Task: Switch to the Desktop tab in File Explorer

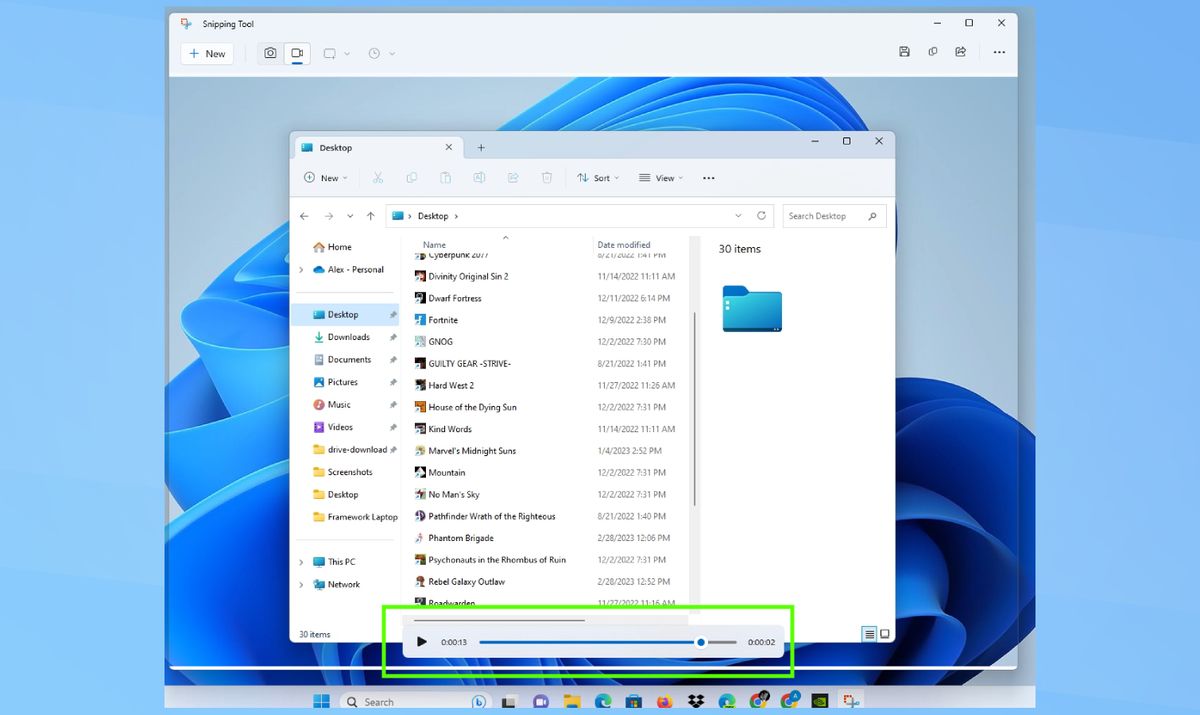Action: (x=337, y=147)
